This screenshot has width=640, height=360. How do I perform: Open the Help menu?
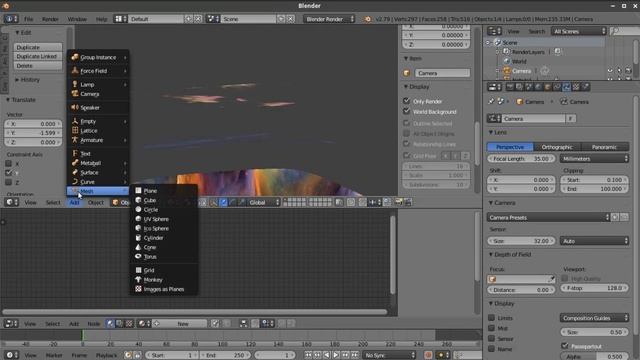click(101, 19)
